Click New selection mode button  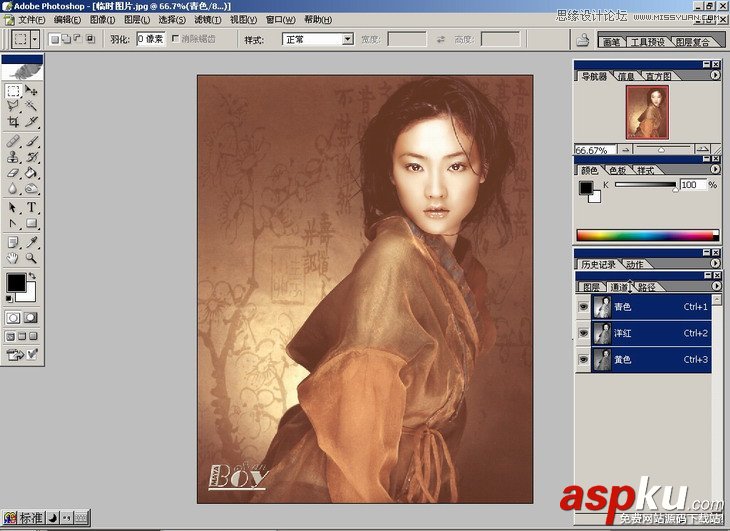click(54, 40)
